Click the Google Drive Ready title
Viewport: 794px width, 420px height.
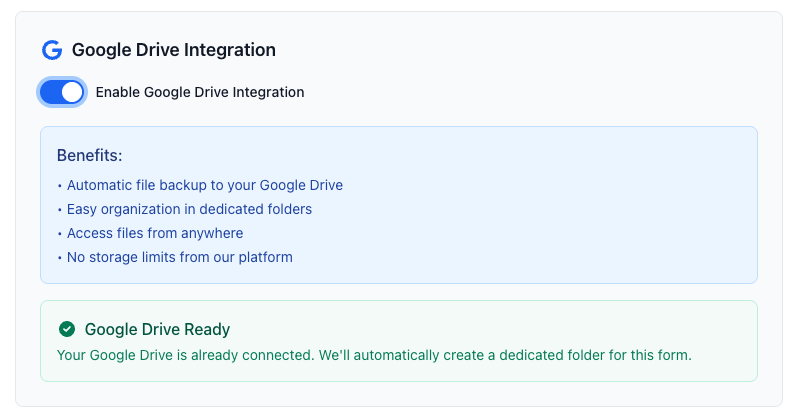[157, 329]
